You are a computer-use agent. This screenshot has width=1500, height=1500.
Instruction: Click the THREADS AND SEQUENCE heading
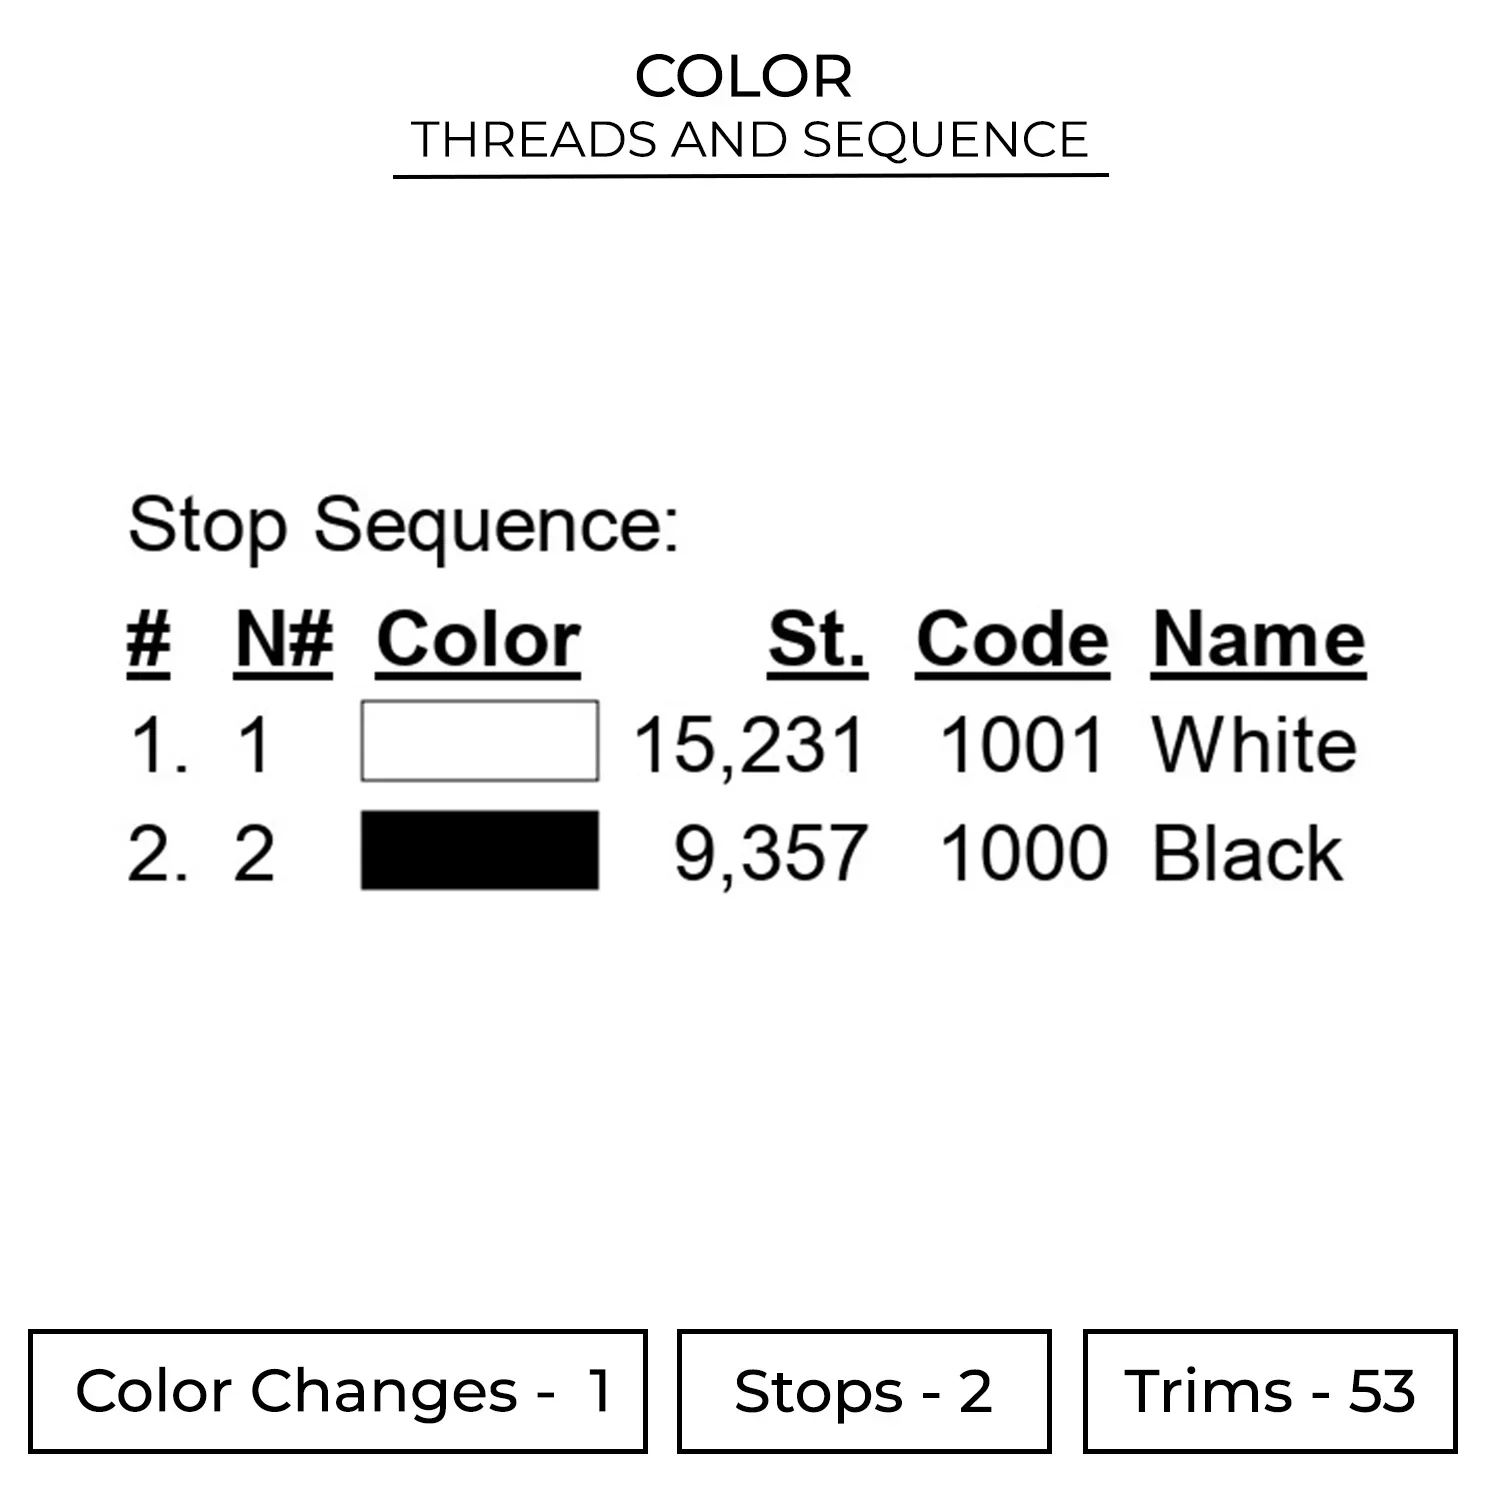tap(750, 140)
